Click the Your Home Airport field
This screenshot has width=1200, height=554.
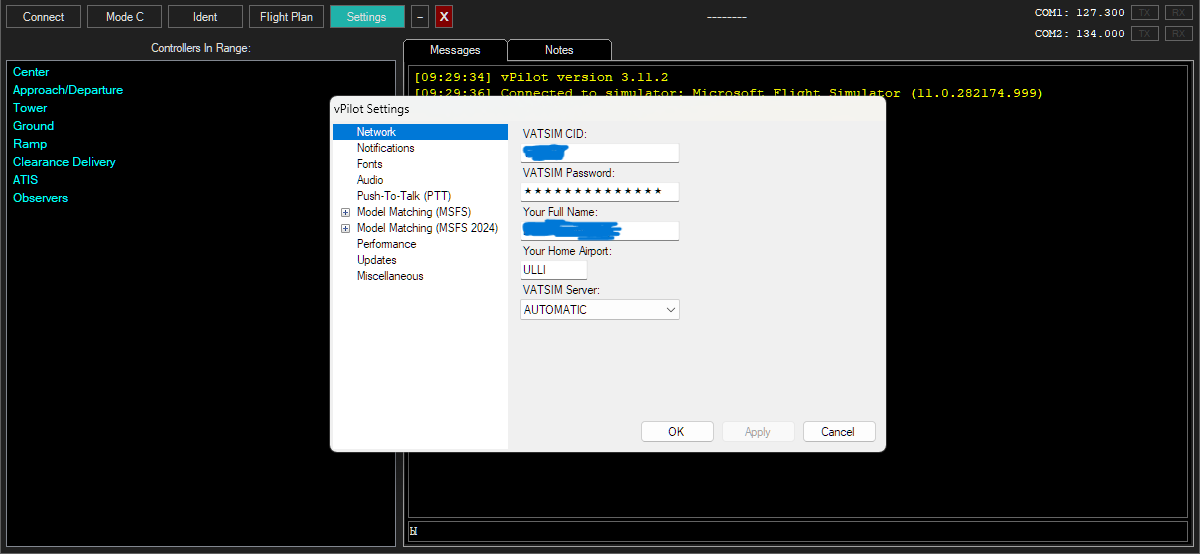pos(554,270)
